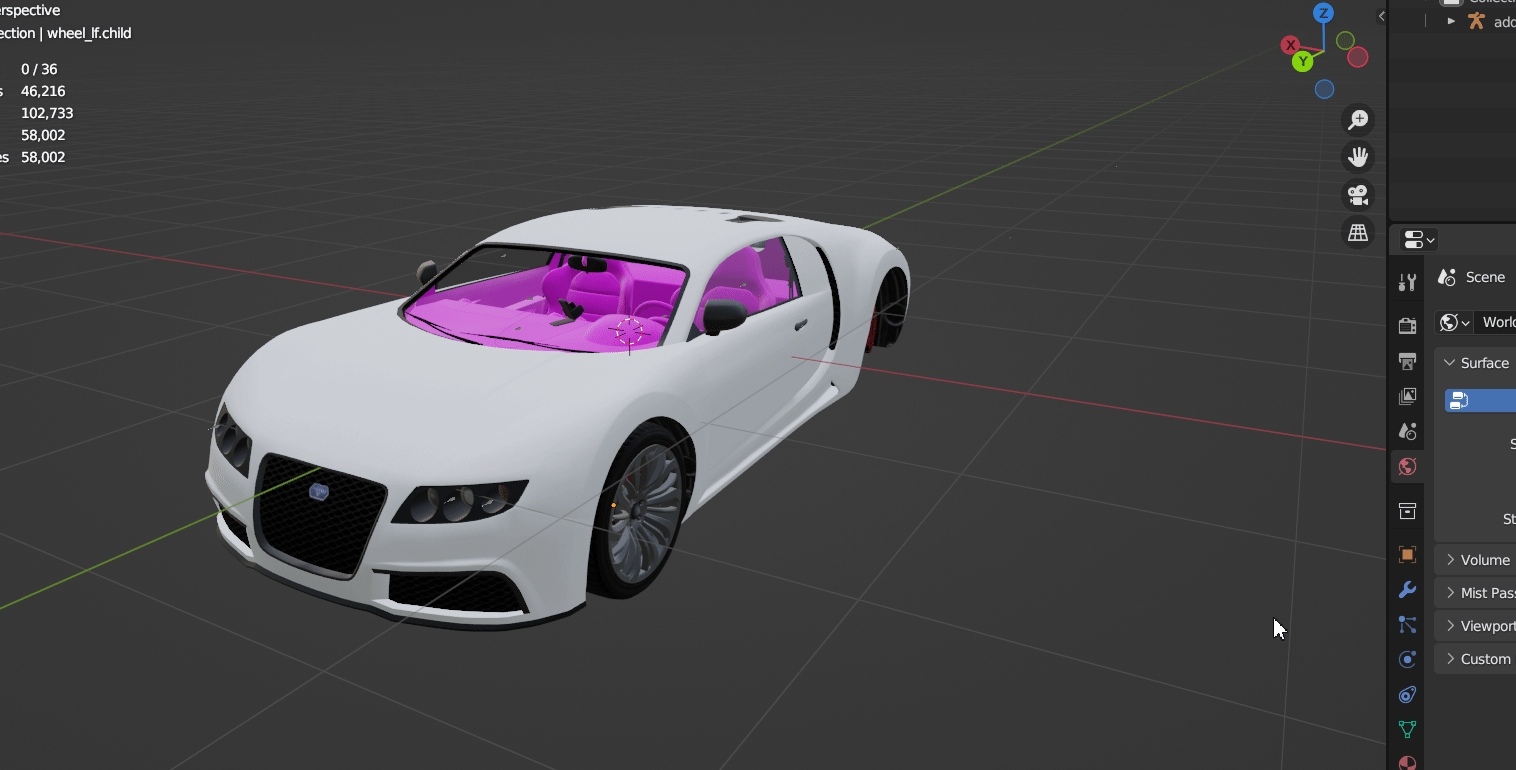Viewport: 1516px width, 770px height.
Task: Open the Physics properties tab
Action: click(x=1407, y=660)
